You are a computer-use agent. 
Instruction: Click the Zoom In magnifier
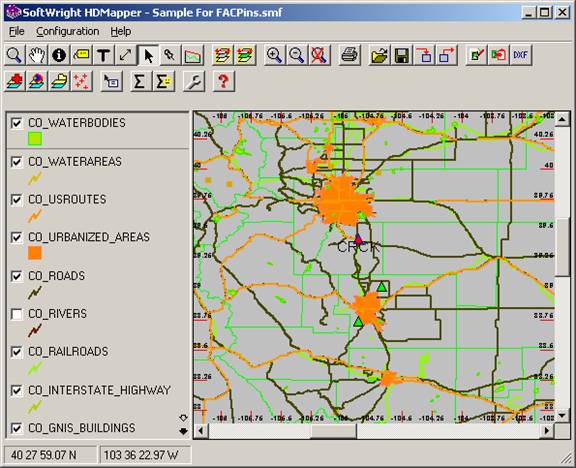[274, 55]
